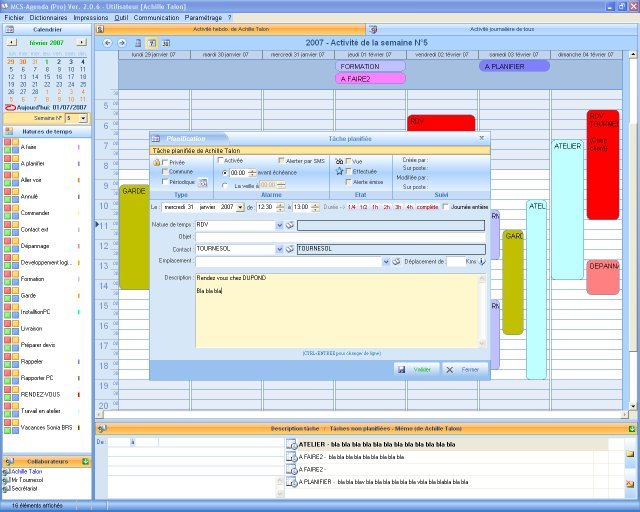Open the Impressions menu
Viewport: 640px width, 512px height.
91,18
